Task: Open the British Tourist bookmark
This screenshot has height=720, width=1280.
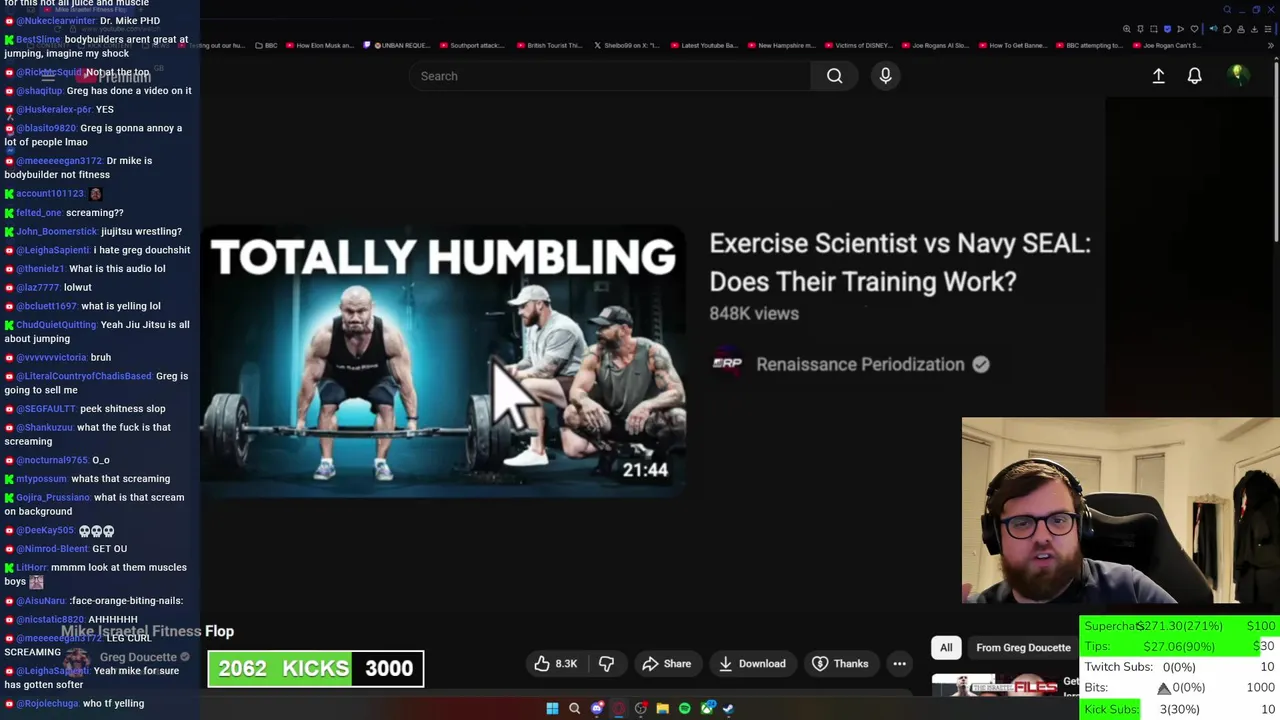Action: point(550,45)
